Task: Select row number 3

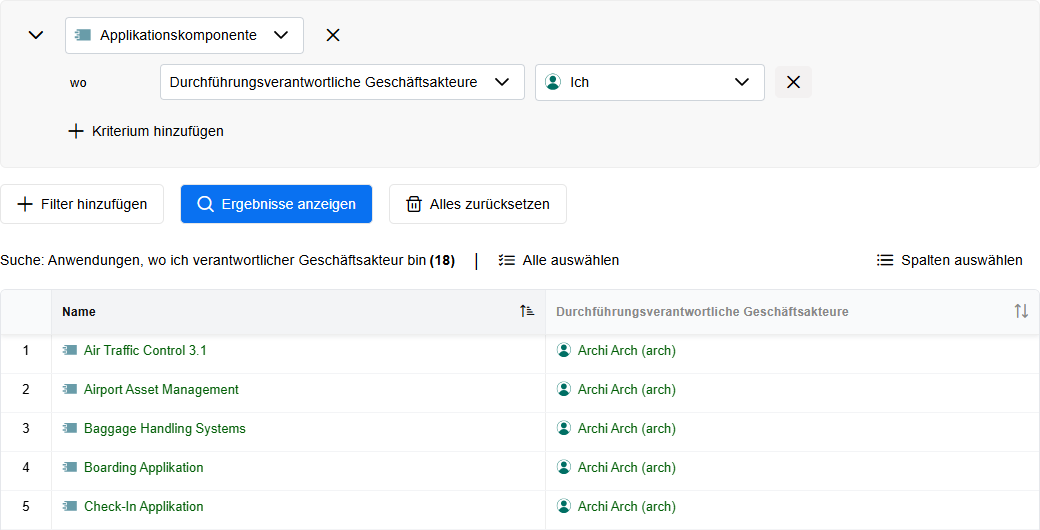Action: (x=26, y=429)
